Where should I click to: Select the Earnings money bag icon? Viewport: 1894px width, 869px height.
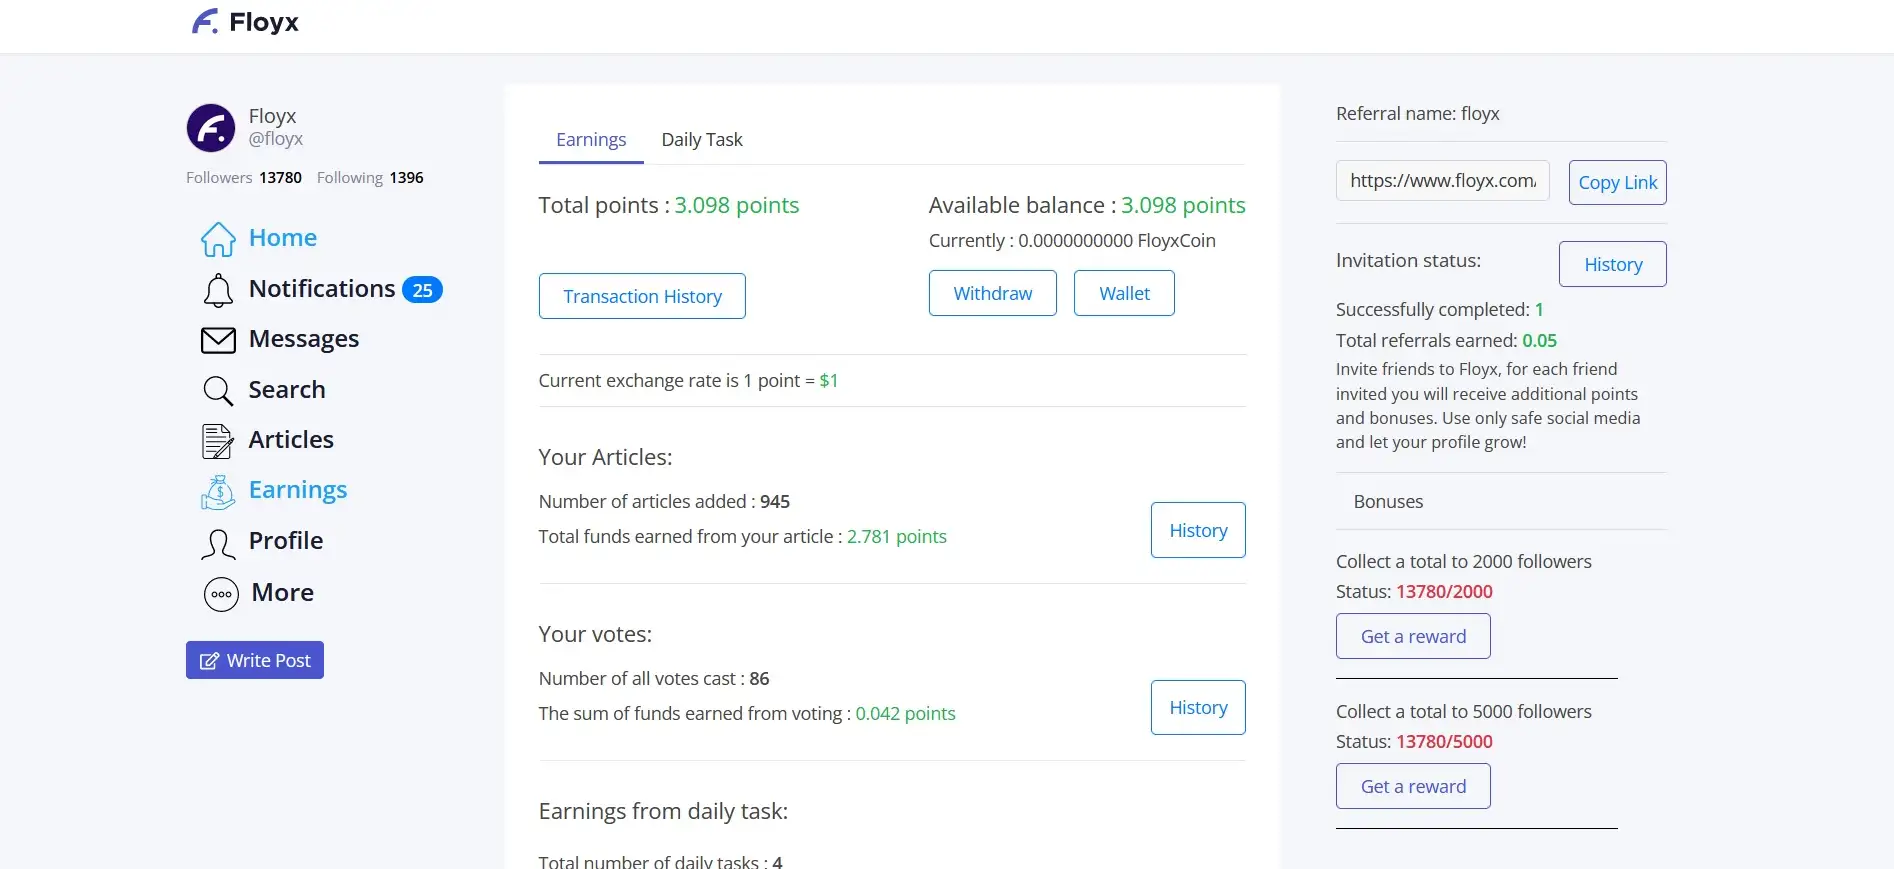coord(218,491)
